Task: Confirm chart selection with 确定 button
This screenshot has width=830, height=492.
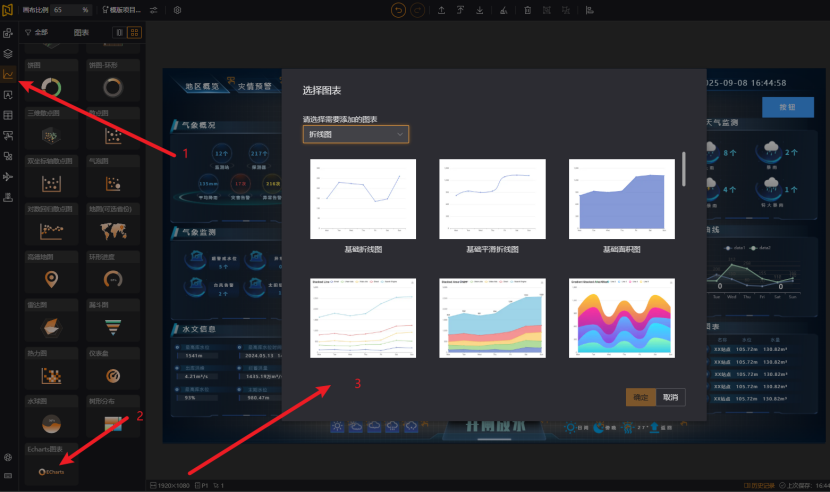Action: [640, 397]
